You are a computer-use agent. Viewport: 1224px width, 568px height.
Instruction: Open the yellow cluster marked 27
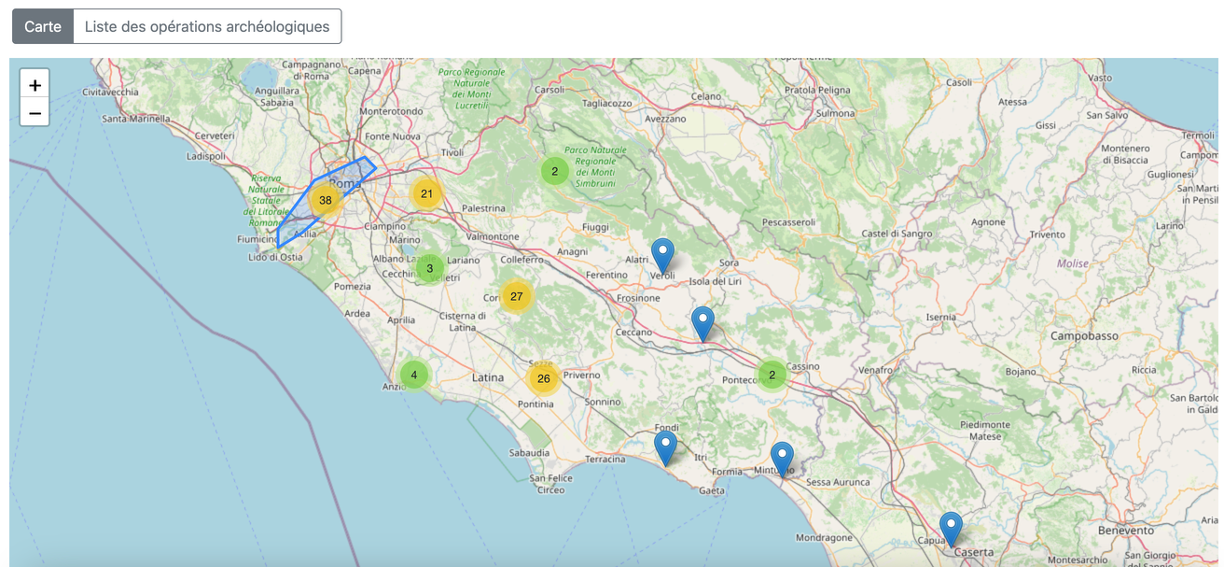coord(516,296)
